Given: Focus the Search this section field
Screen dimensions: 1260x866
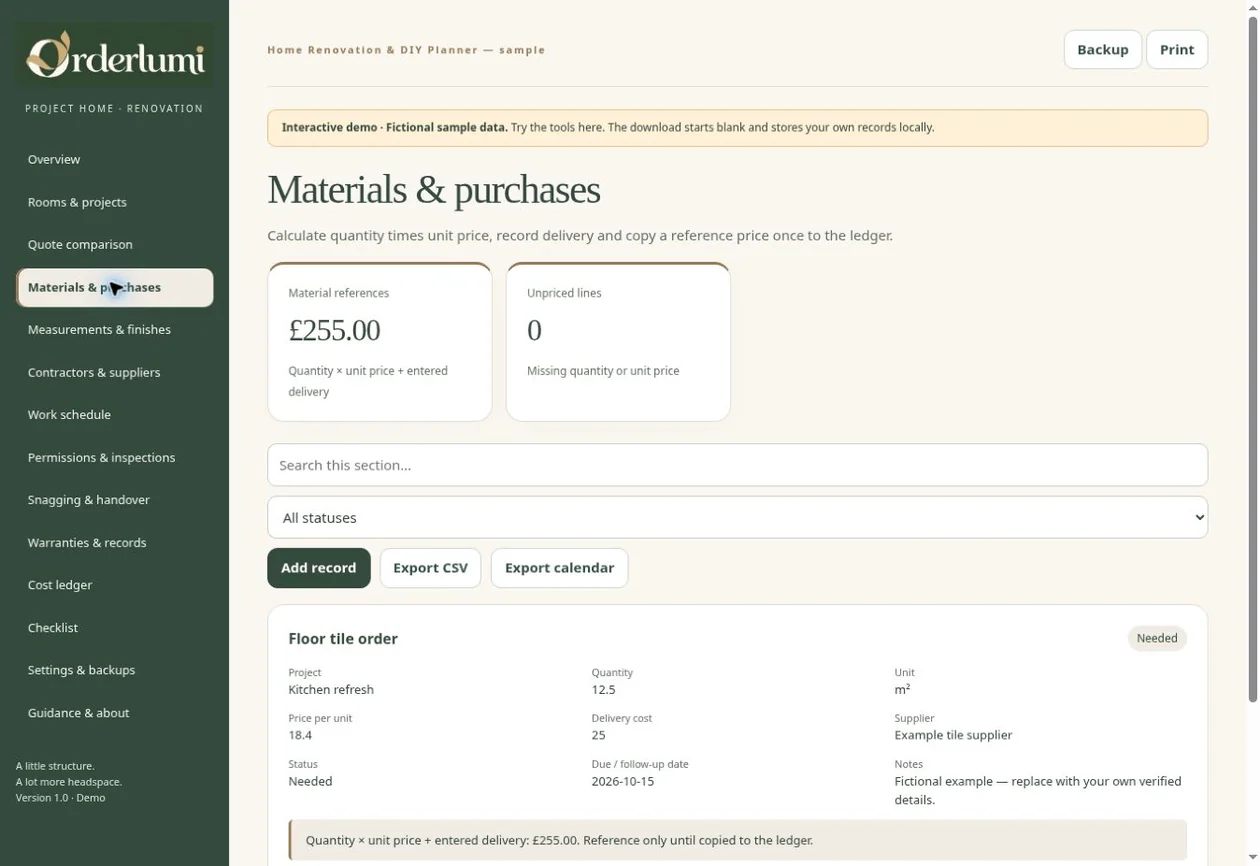Looking at the screenshot, I should tap(737, 465).
